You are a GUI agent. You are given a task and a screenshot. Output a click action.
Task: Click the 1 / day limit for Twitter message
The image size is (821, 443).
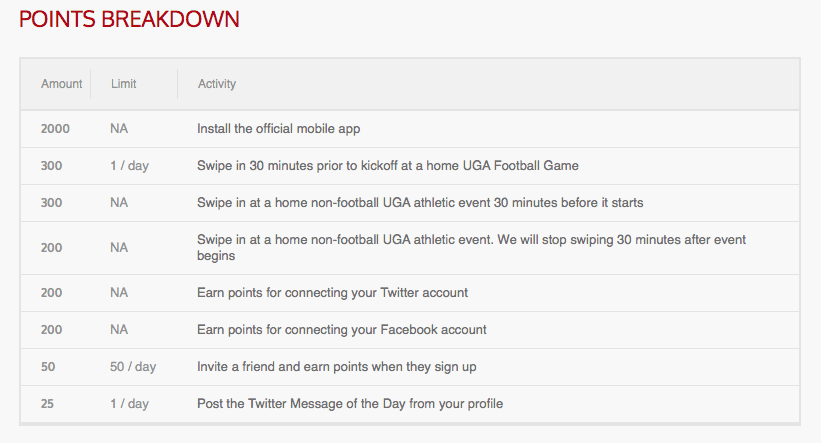click(129, 404)
